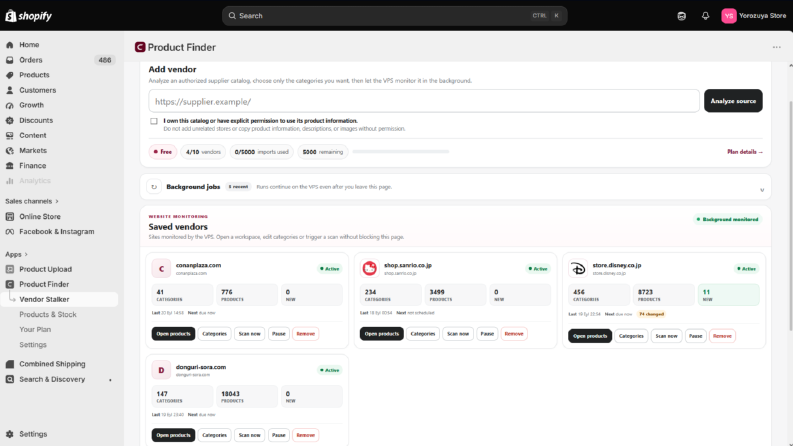
Task: Click the Product Finder header app icon
Action: [140, 47]
